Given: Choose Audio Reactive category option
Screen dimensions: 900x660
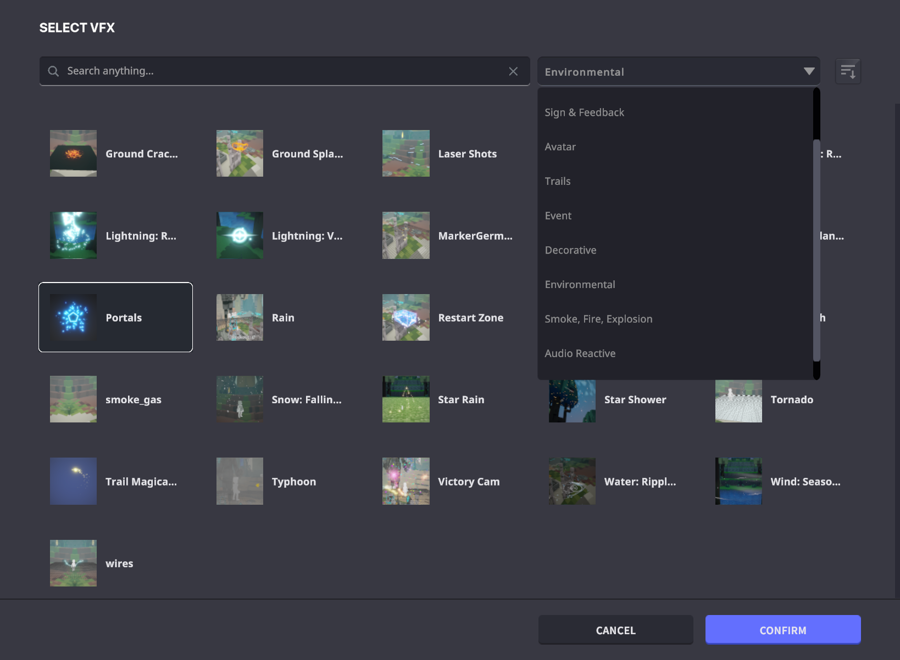Looking at the screenshot, I should coord(580,353).
